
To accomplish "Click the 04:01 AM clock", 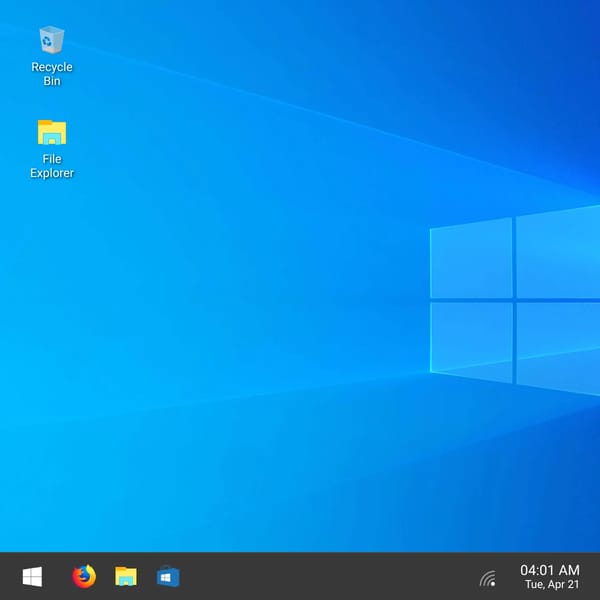I will [549, 570].
